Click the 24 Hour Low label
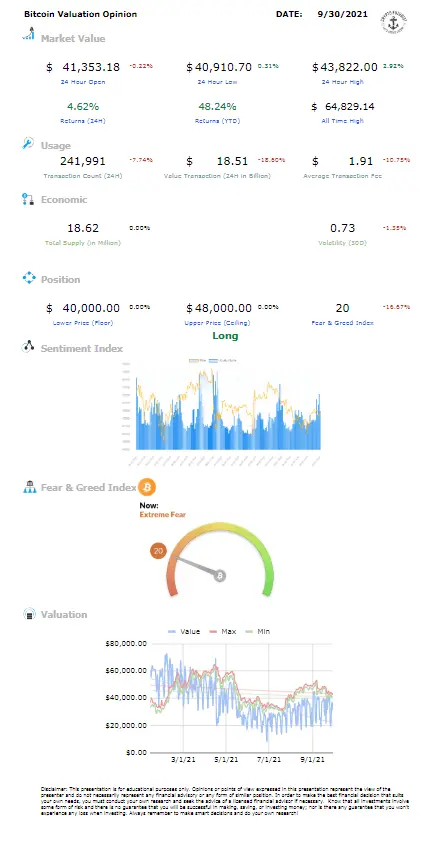The image size is (441, 841). coord(217,82)
